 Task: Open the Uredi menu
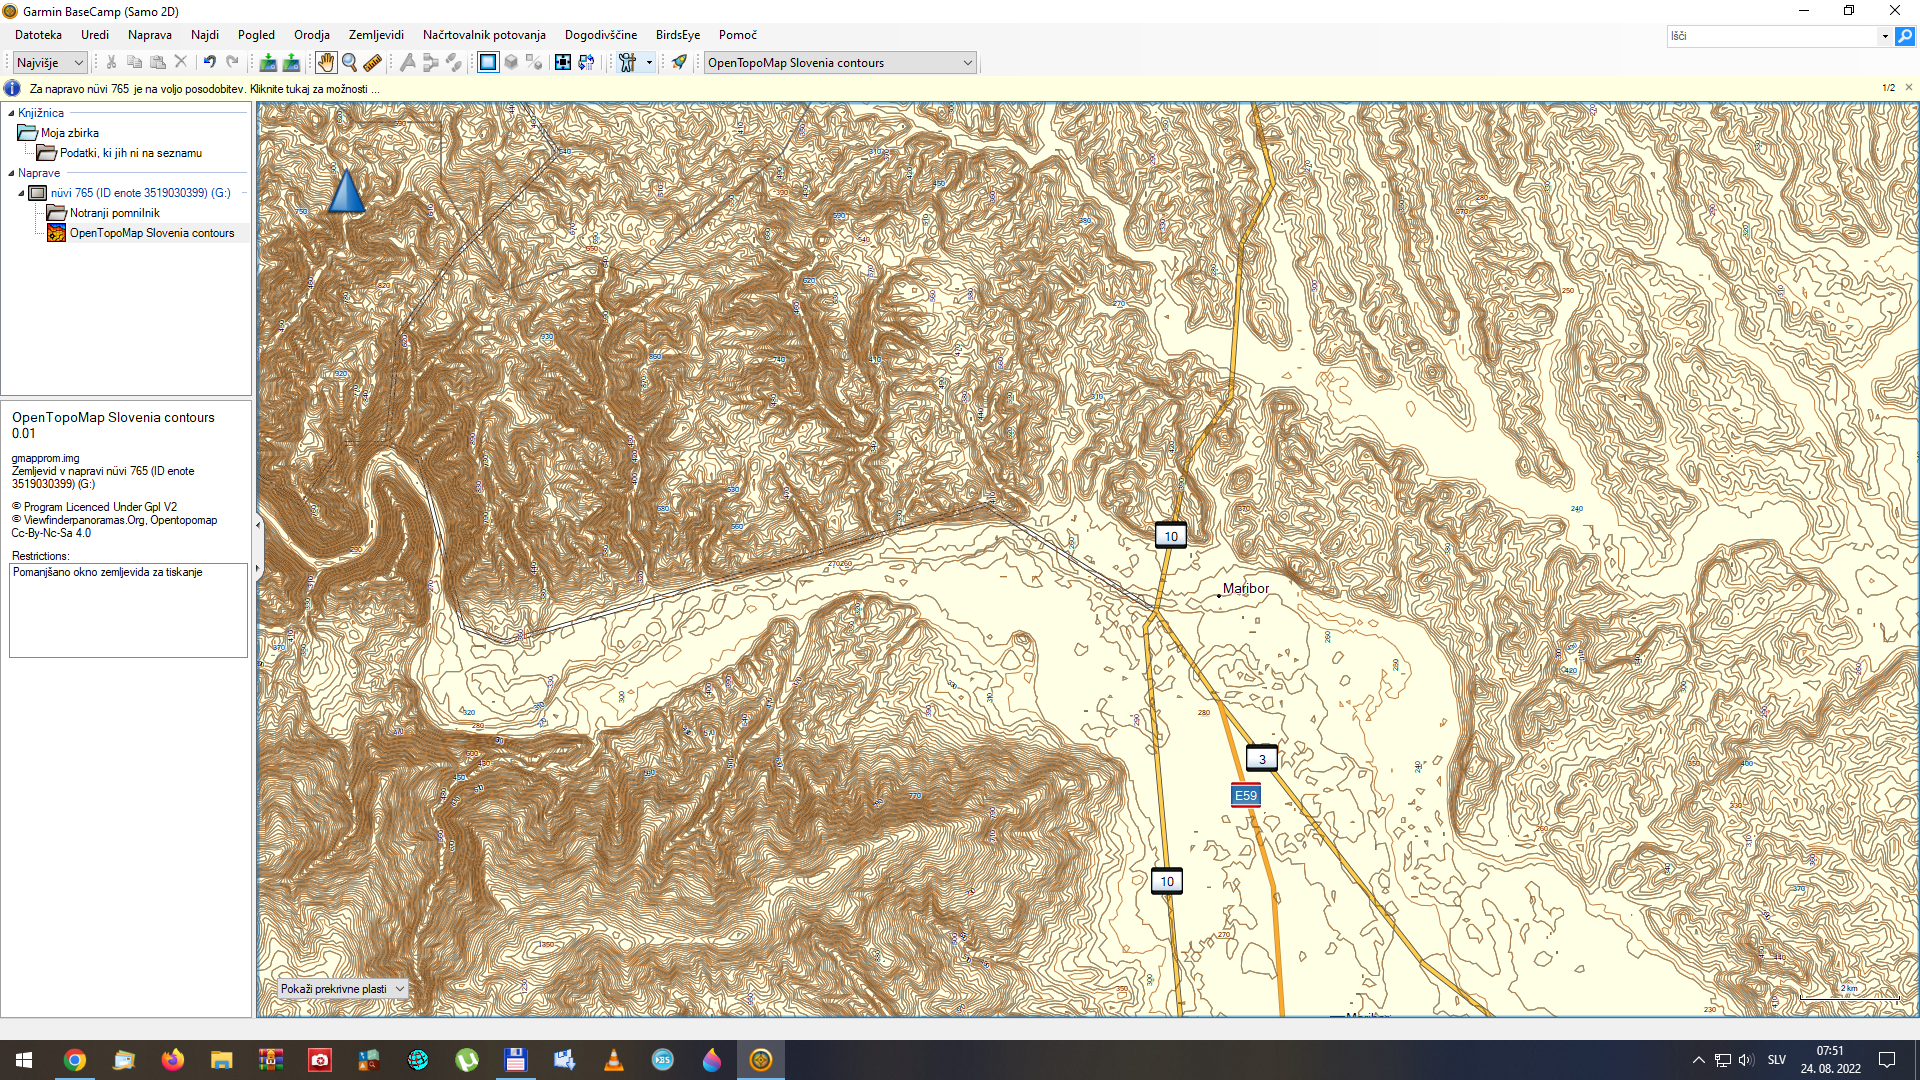[x=95, y=35]
